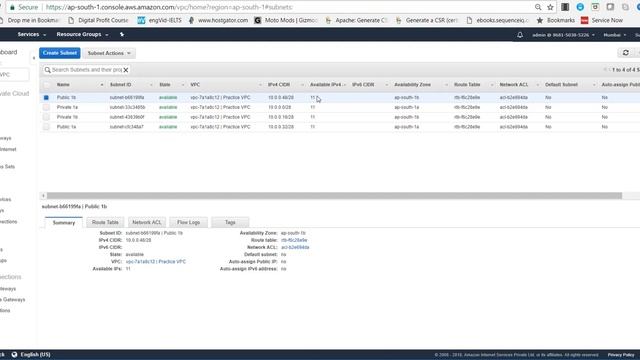Sort by the IPv4 CIDR column header

pyautogui.click(x=279, y=85)
